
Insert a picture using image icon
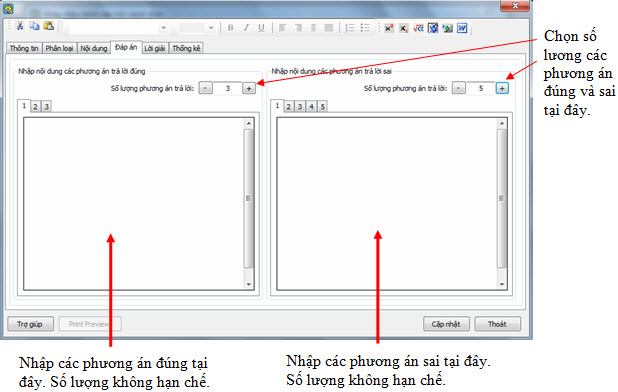tap(447, 28)
